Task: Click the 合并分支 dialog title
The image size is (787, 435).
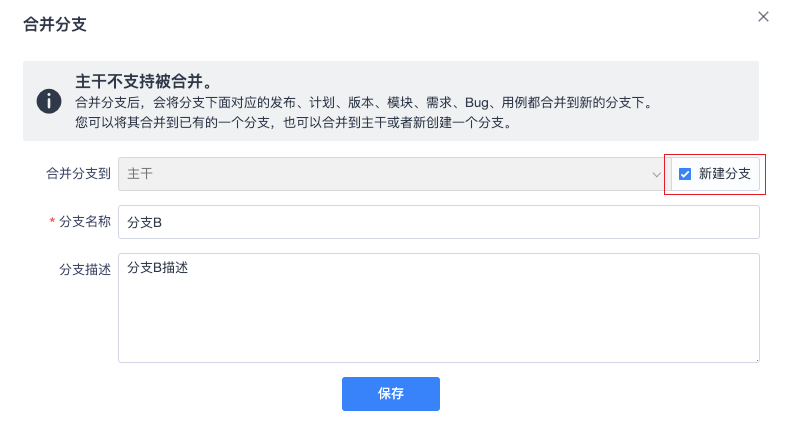Action: [x=55, y=24]
